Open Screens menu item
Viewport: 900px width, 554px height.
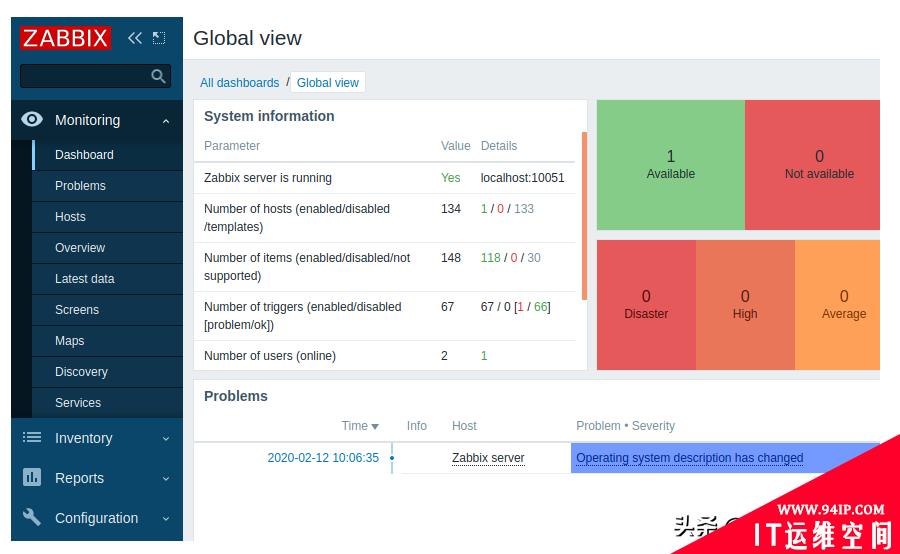[x=107, y=309]
